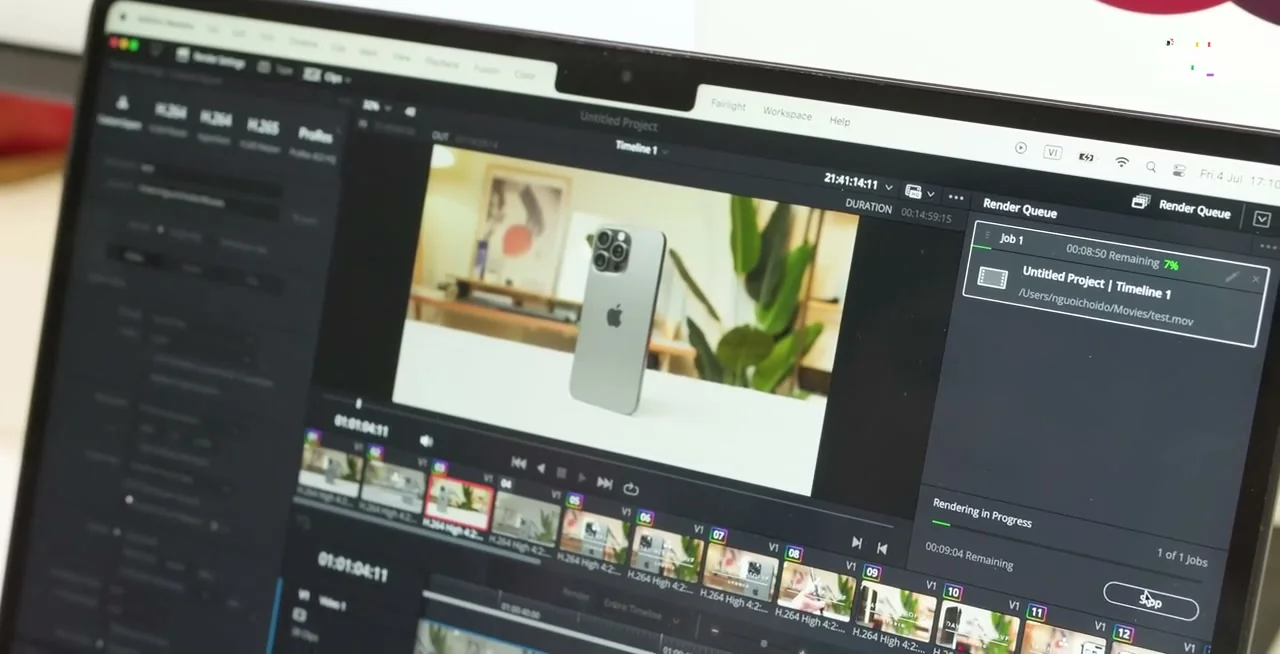
Task: Remove Job 1 from the queue
Action: coord(1256,279)
